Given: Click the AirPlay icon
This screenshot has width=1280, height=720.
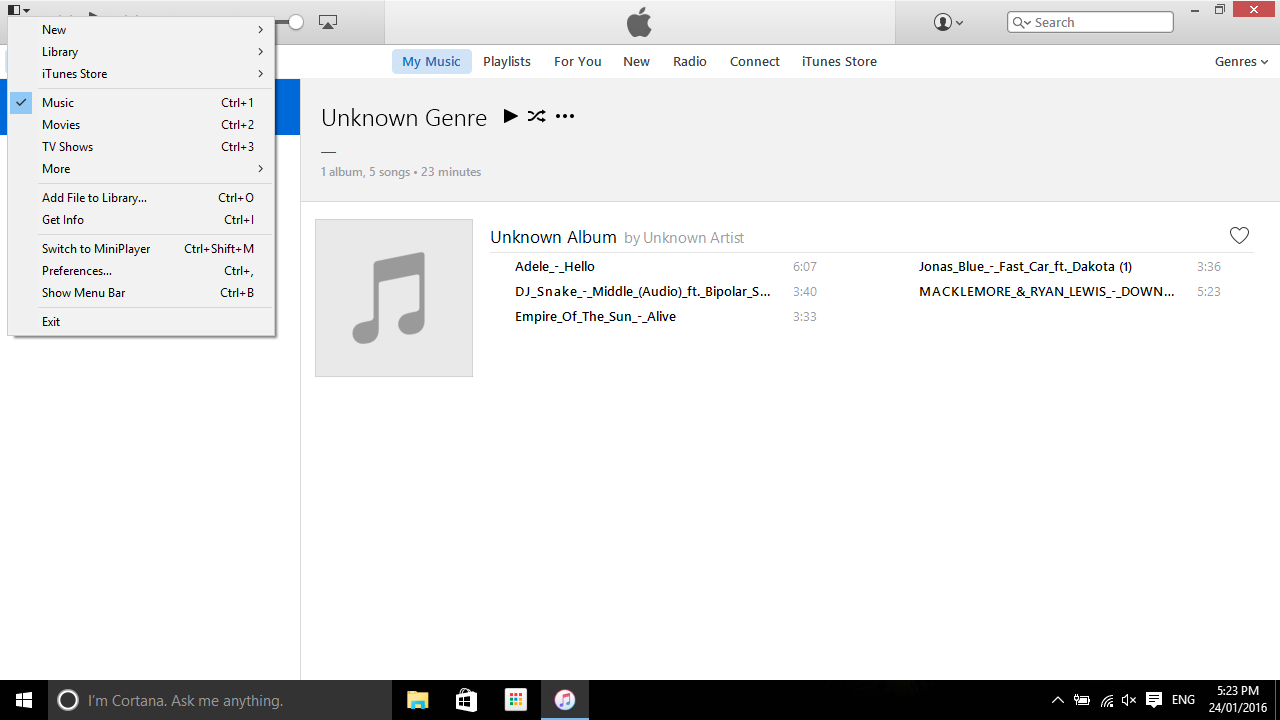Looking at the screenshot, I should point(328,22).
